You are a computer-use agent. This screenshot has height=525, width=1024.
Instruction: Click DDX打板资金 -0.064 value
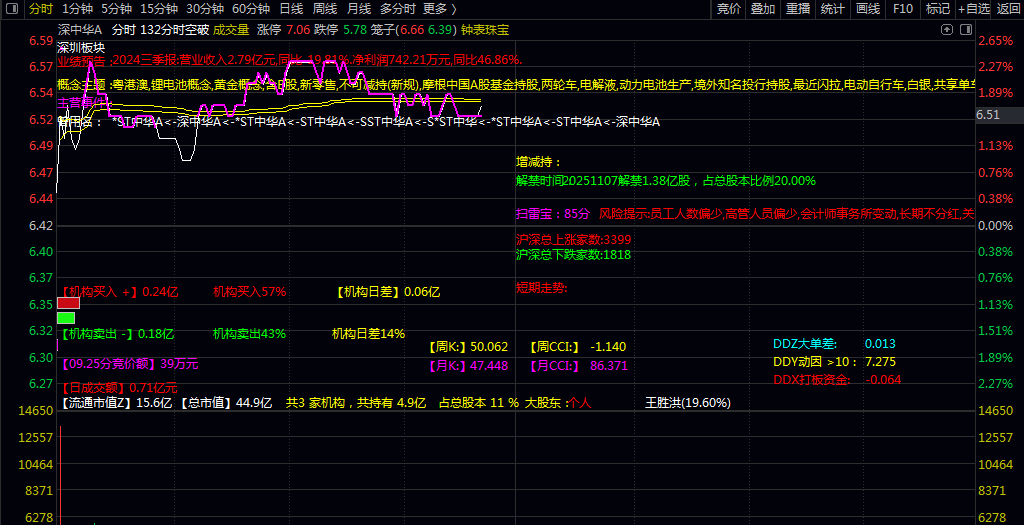tap(837, 380)
